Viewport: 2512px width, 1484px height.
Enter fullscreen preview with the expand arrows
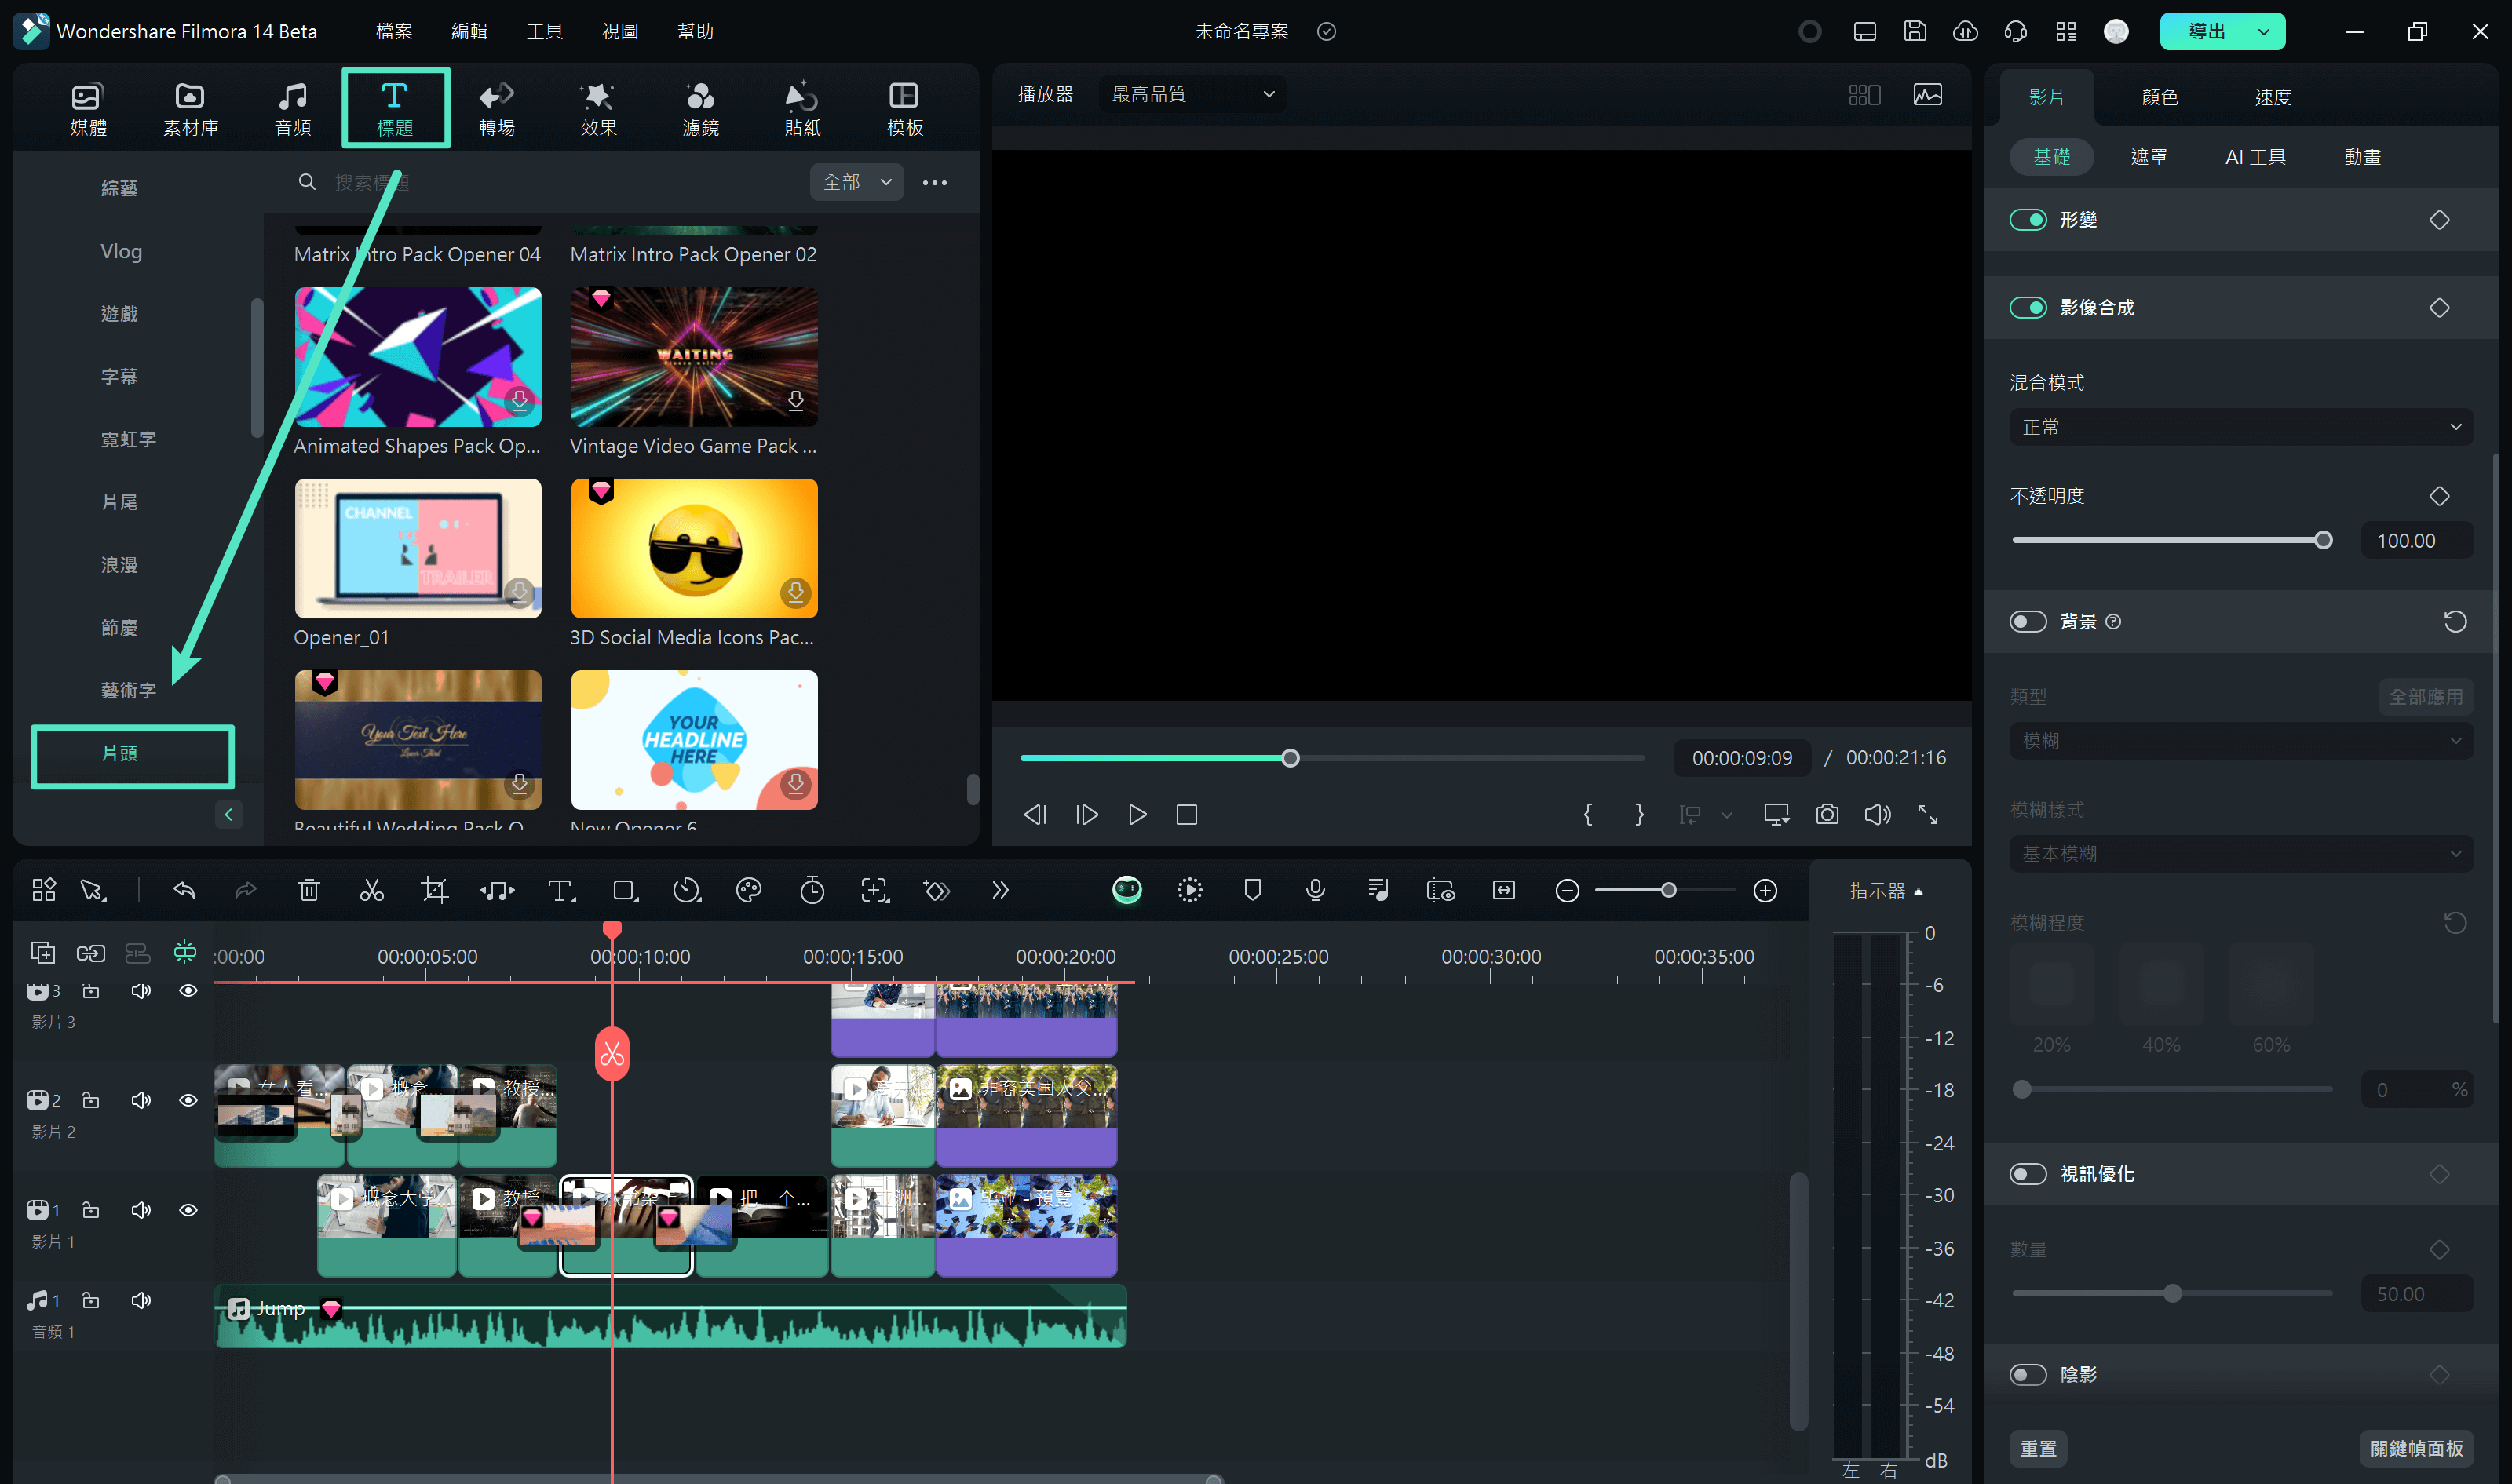tap(1927, 814)
